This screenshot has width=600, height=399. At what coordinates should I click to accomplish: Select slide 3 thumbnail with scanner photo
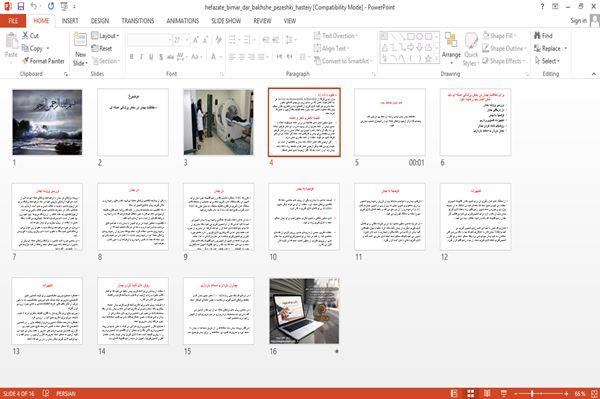(218, 122)
